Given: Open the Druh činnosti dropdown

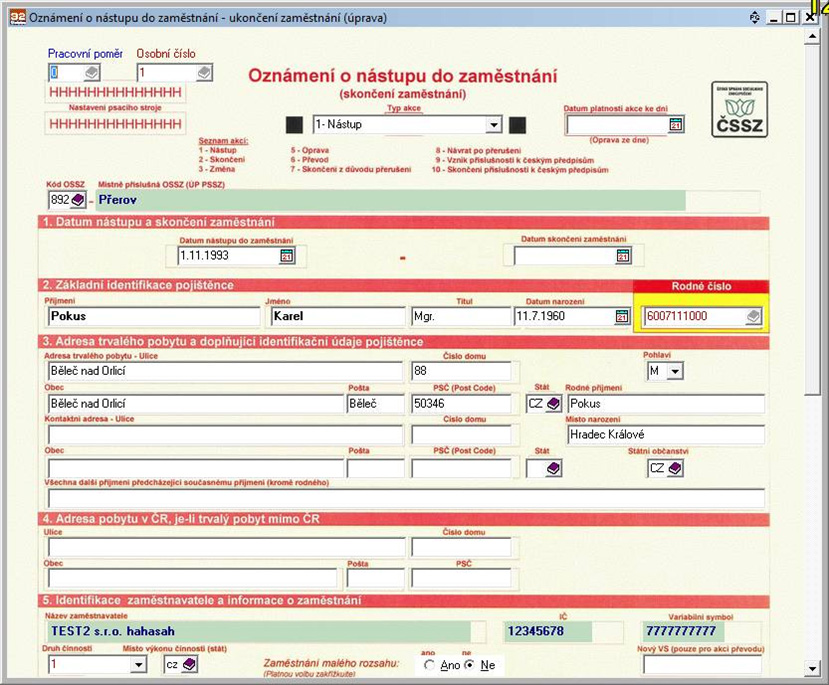Looking at the screenshot, I should pyautogui.click(x=139, y=664).
